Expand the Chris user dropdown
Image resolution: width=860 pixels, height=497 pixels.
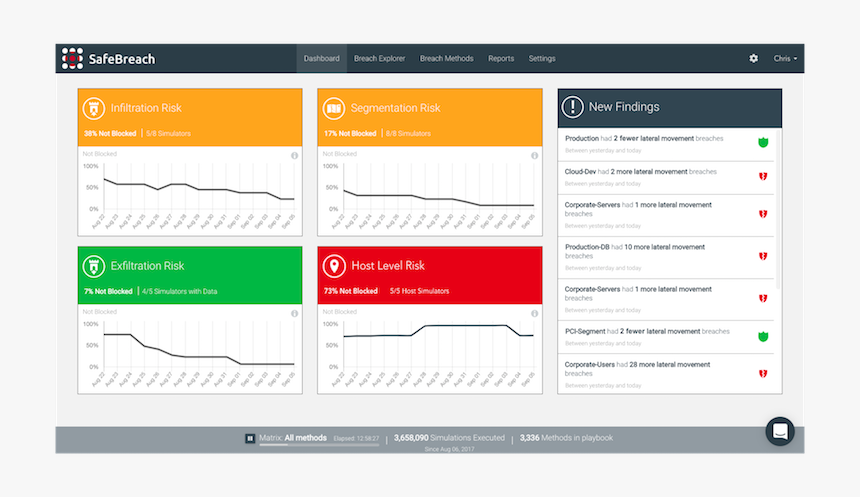(x=785, y=59)
